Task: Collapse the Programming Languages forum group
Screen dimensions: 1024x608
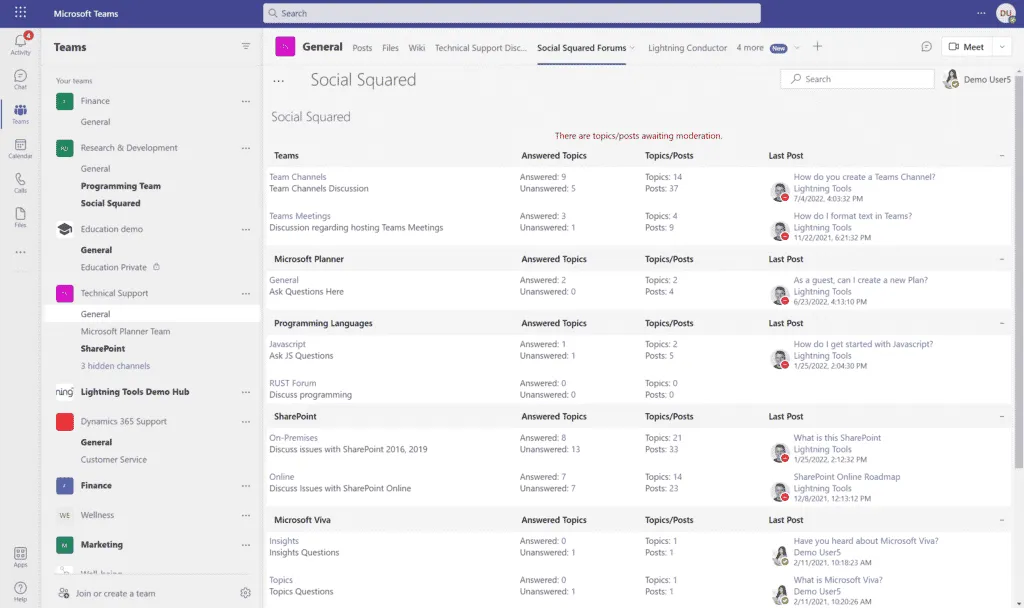Action: click(x=1002, y=323)
